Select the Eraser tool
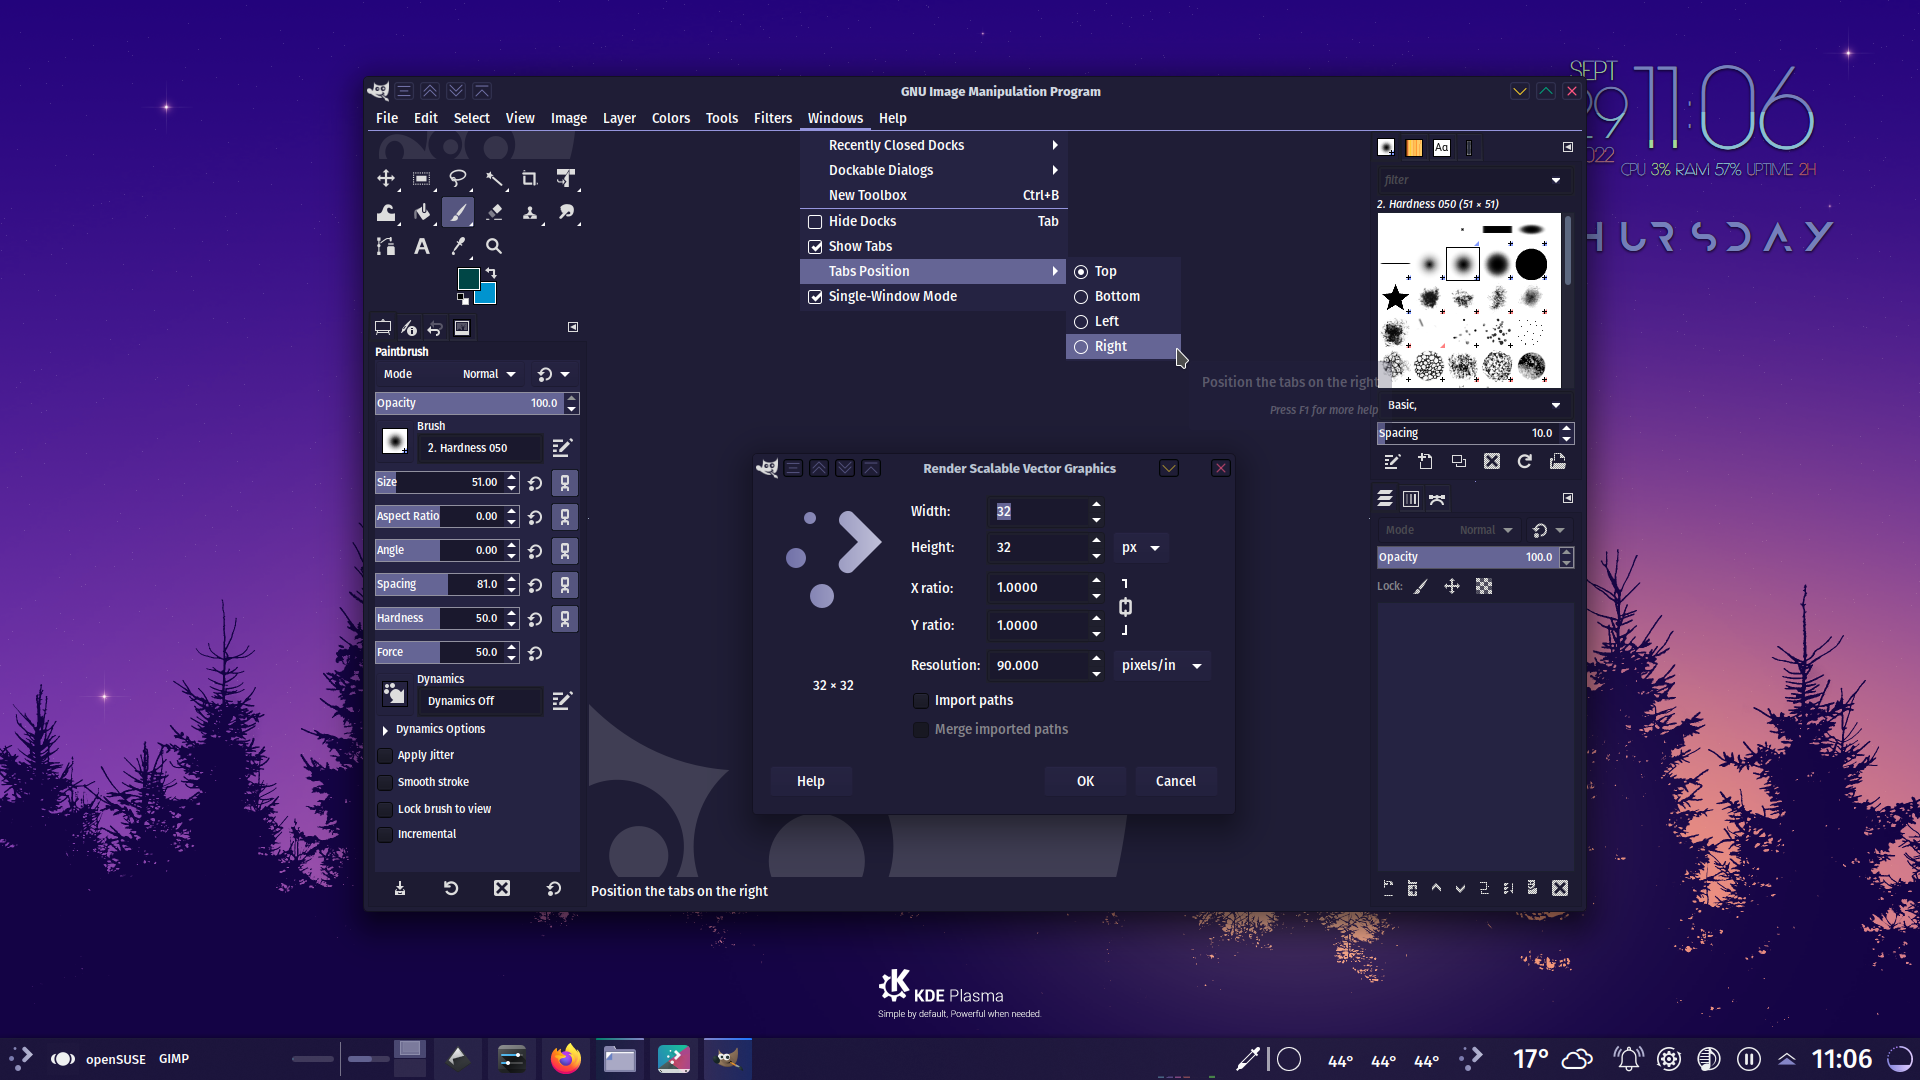The height and width of the screenshot is (1080, 1920). tap(493, 212)
